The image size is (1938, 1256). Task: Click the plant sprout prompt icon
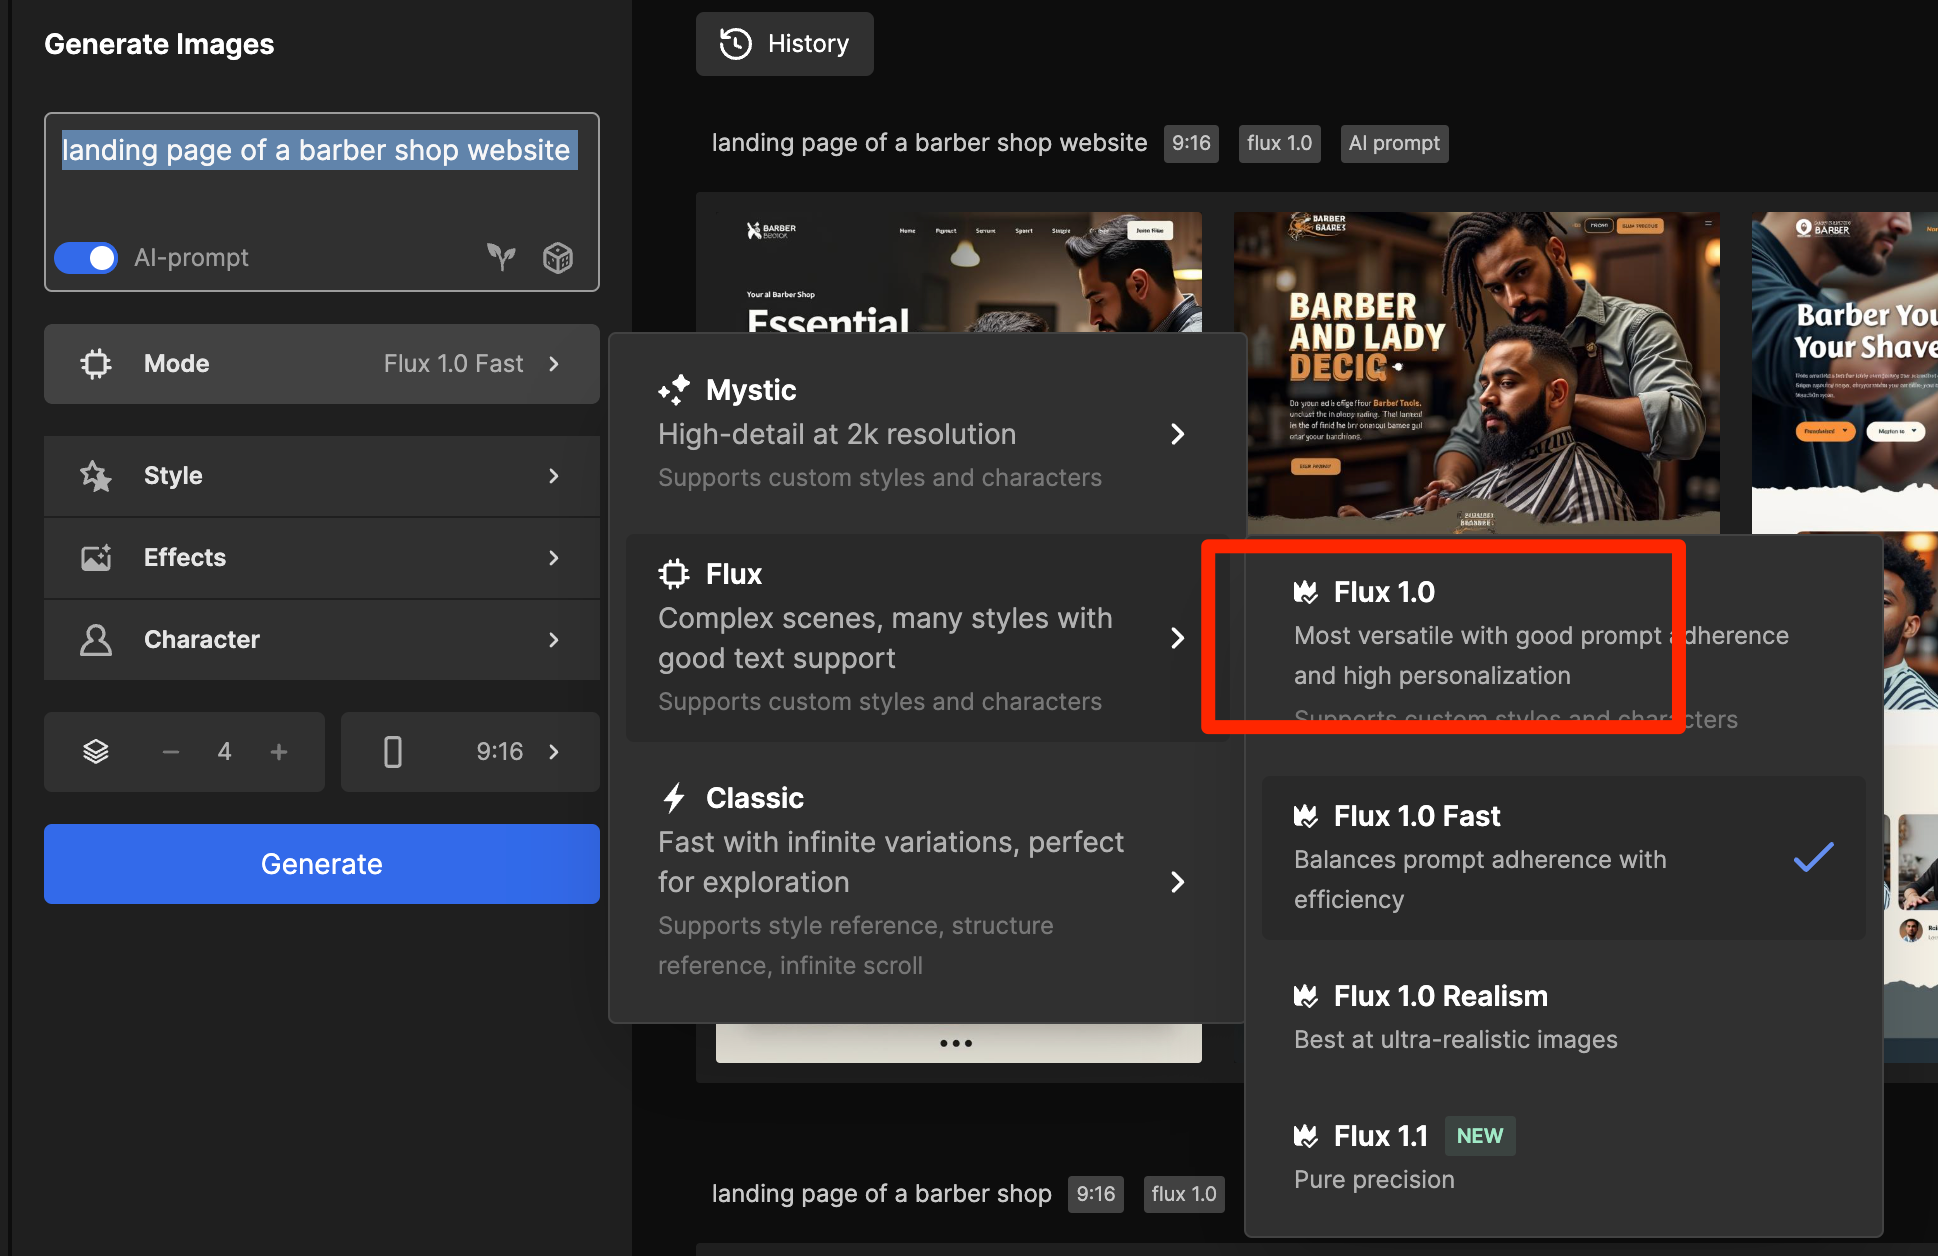(501, 257)
